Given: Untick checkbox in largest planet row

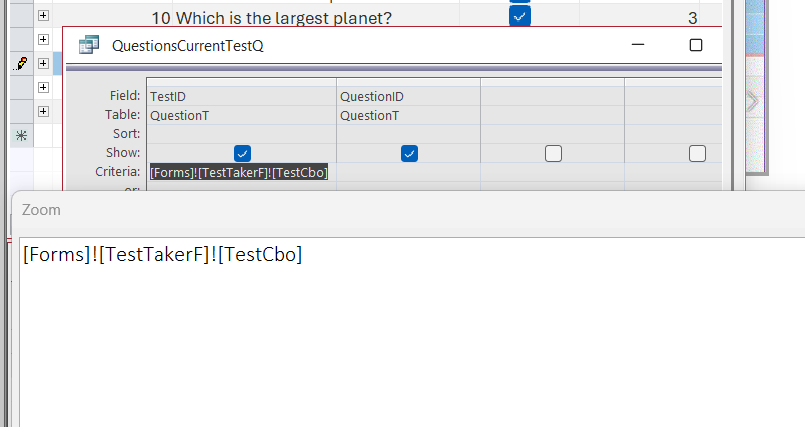Looking at the screenshot, I should [520, 17].
